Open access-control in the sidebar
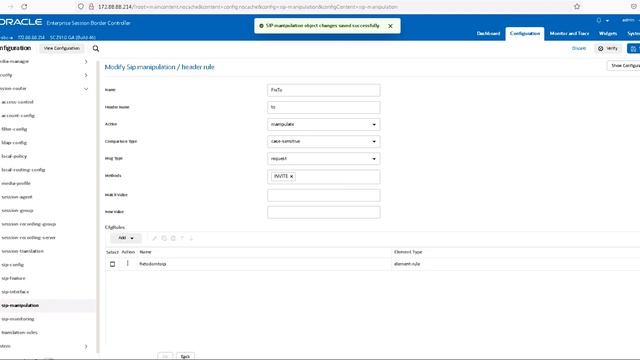The width and height of the screenshot is (640, 360). 17,102
